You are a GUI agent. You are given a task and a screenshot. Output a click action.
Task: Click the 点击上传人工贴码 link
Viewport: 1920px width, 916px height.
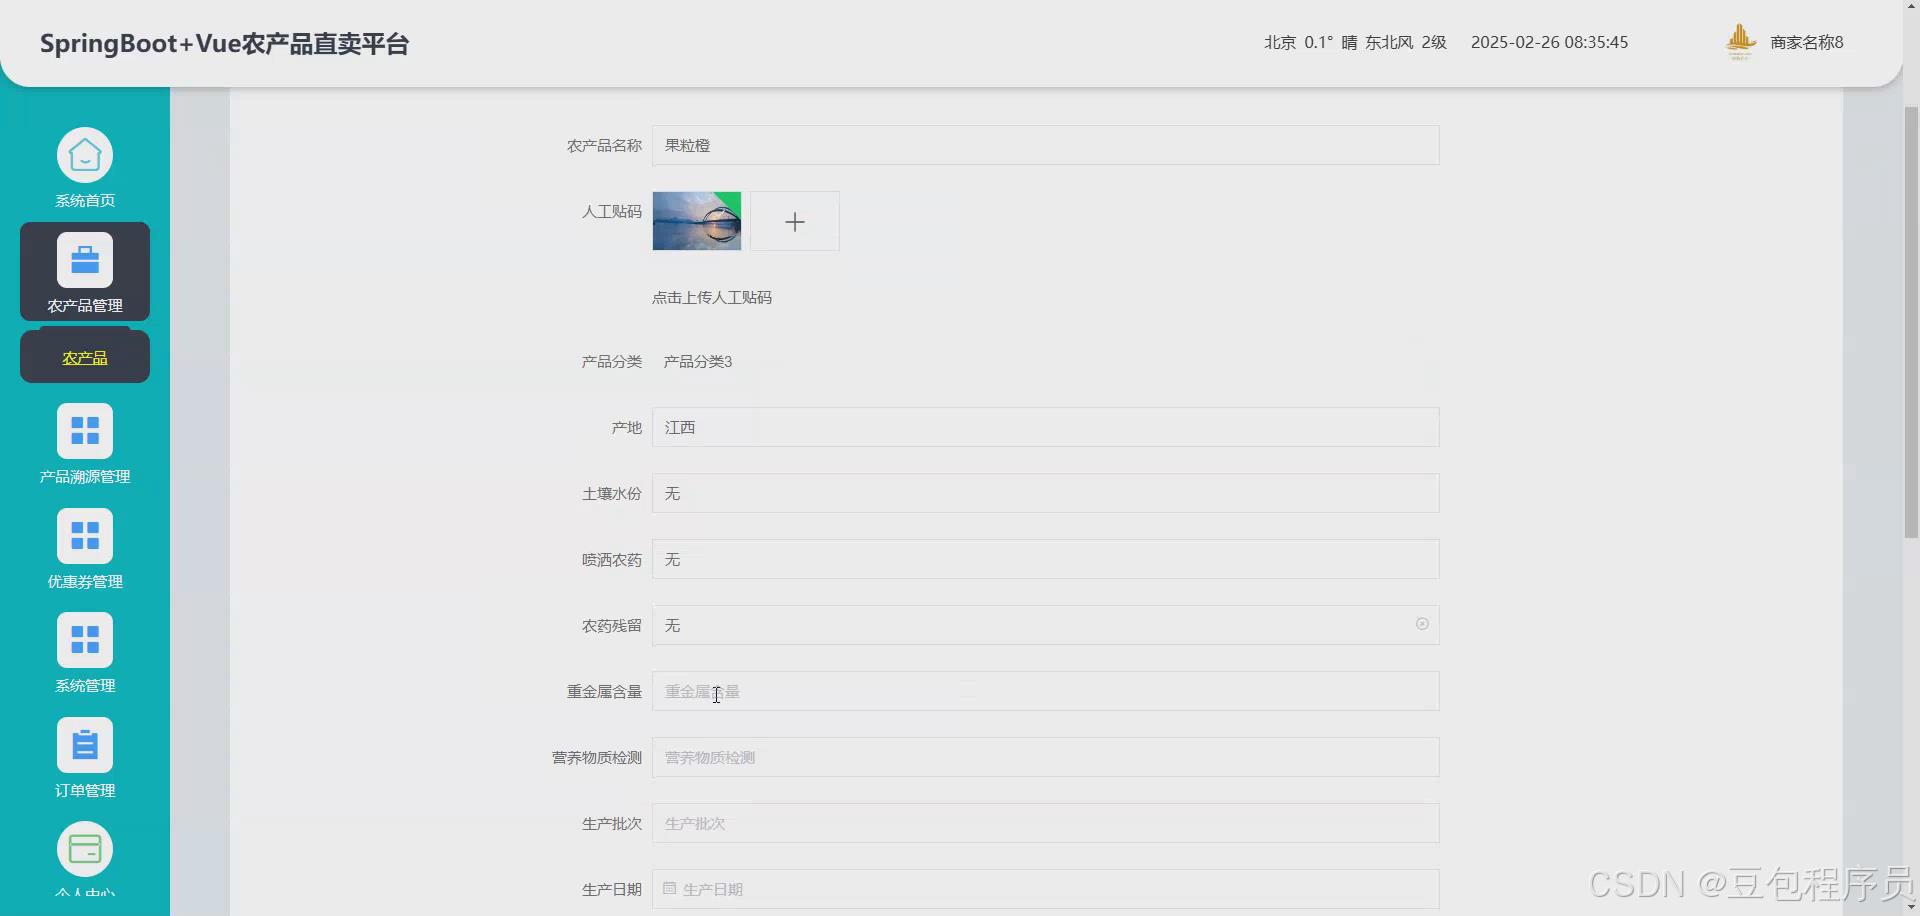pos(712,296)
